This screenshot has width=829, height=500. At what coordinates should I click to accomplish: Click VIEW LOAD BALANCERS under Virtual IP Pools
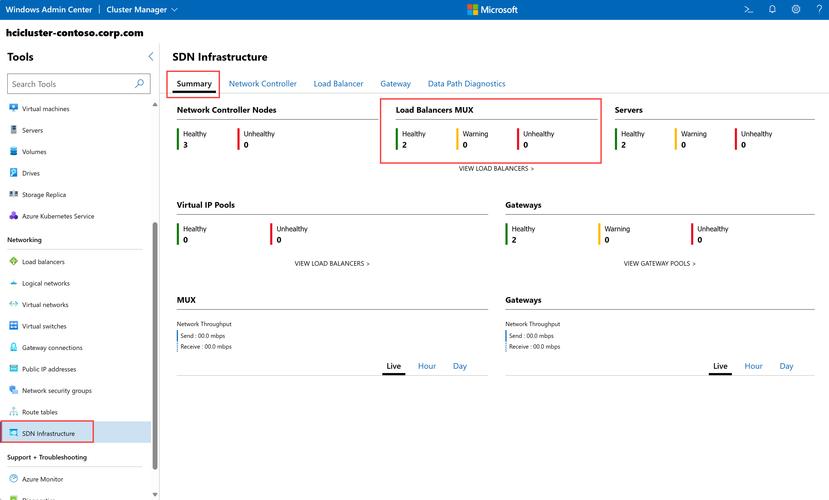click(x=332, y=264)
